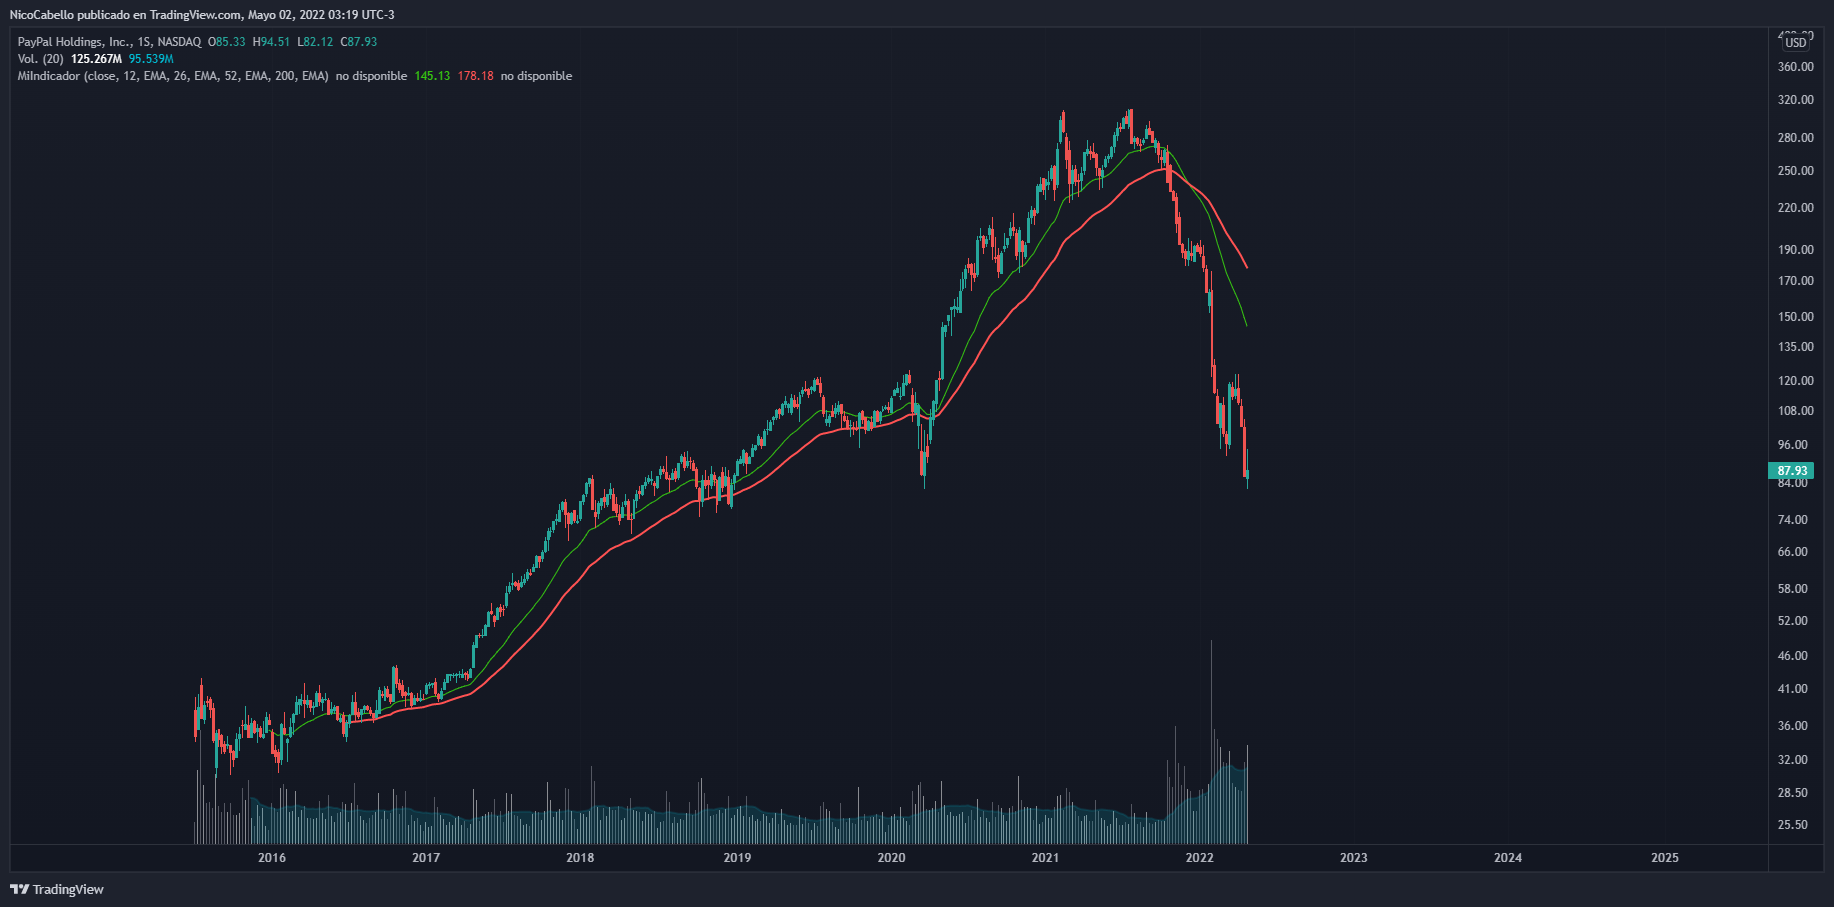Click the 66.00 price scale label

click(x=1793, y=552)
